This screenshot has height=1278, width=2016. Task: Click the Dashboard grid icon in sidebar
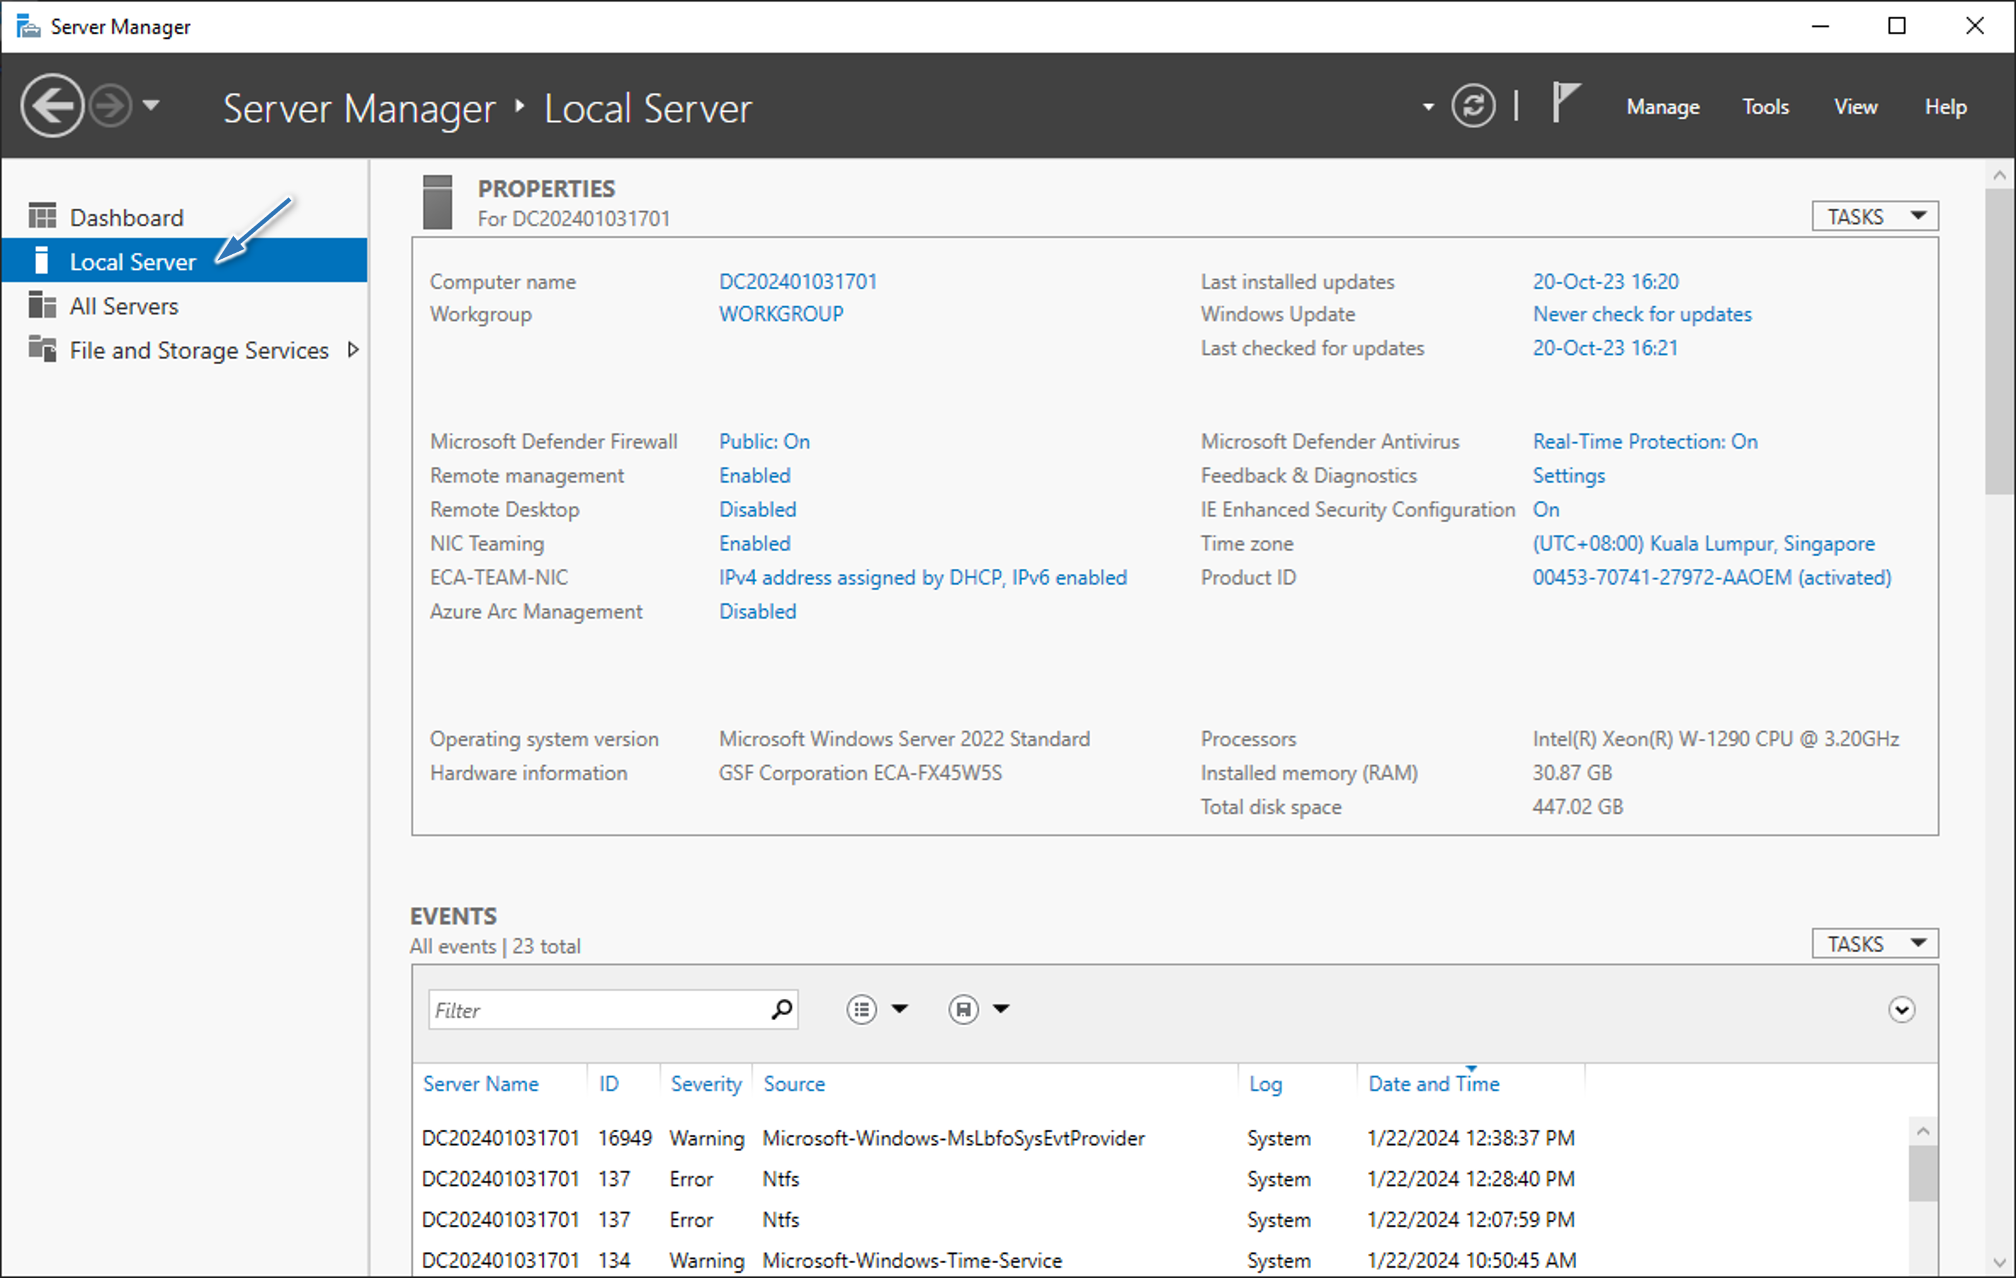42,216
